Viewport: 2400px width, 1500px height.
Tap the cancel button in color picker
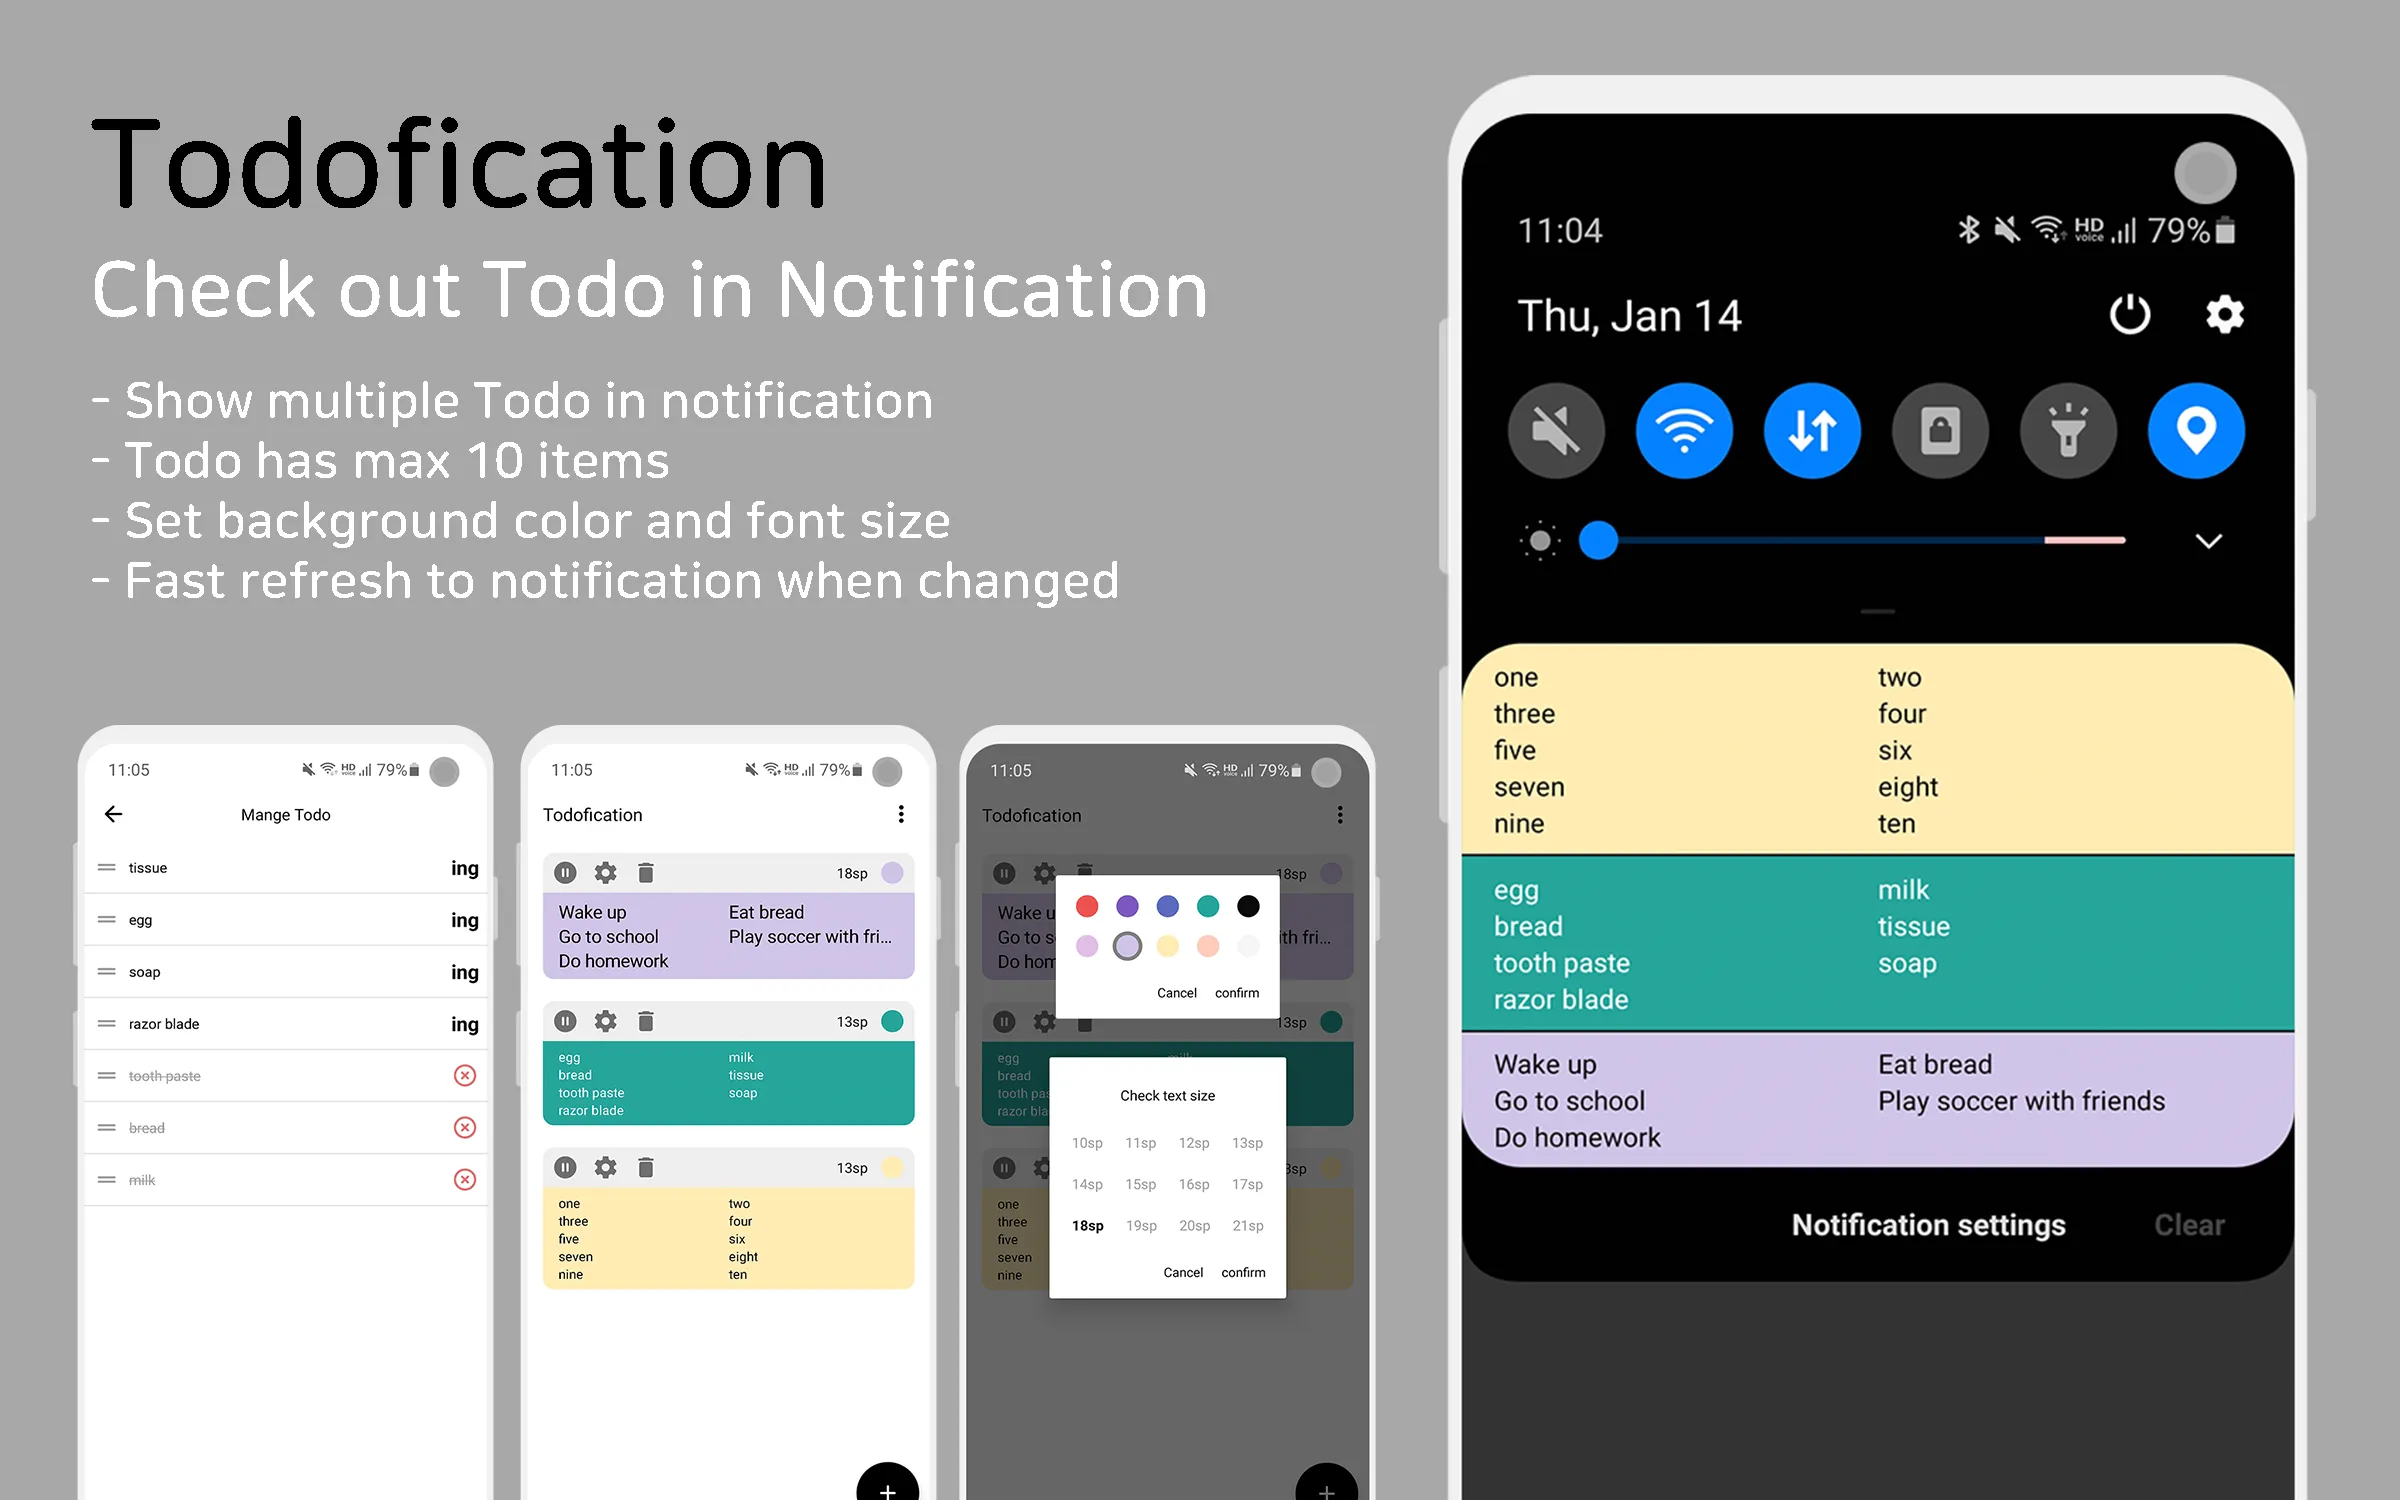[x=1177, y=992]
